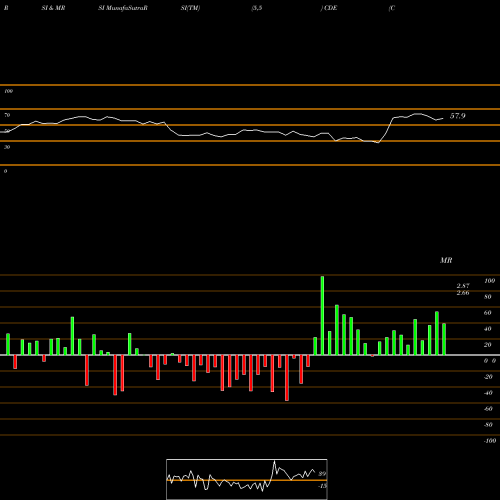Image resolution: width=500 pixels, height=500 pixels.
Task: Click the RSI 70 axis label
Action: [7, 115]
